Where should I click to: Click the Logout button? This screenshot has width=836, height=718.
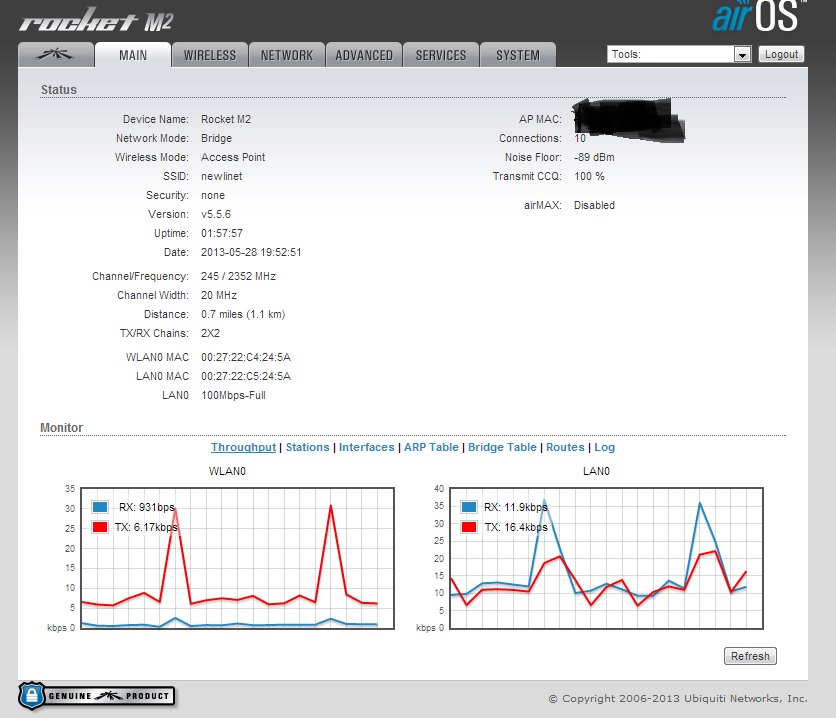point(781,54)
